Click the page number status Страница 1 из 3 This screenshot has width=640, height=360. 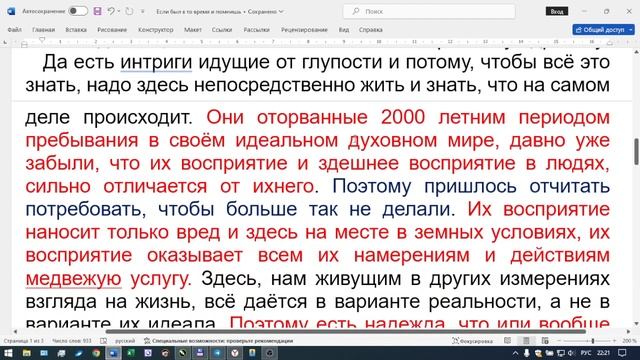pos(23,341)
